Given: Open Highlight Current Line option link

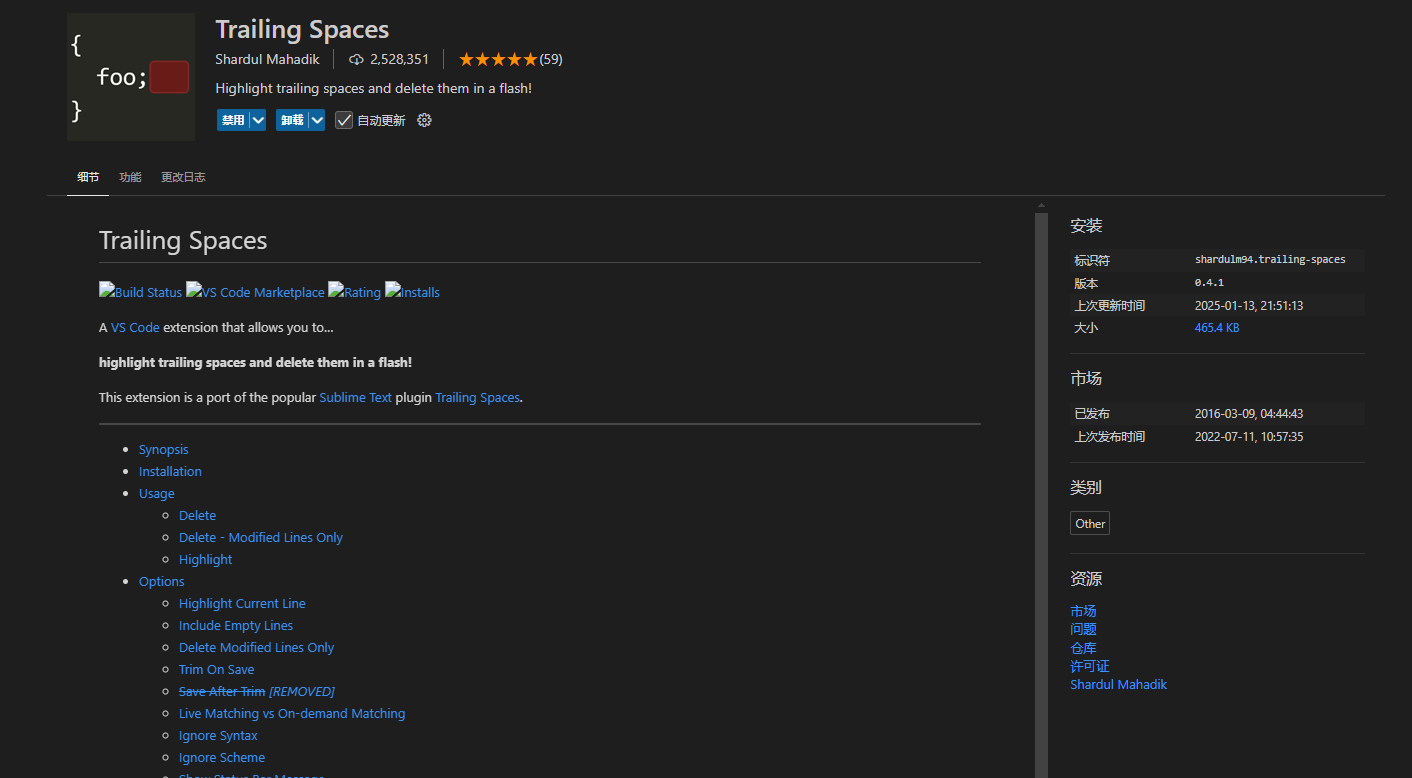Looking at the screenshot, I should pos(242,603).
